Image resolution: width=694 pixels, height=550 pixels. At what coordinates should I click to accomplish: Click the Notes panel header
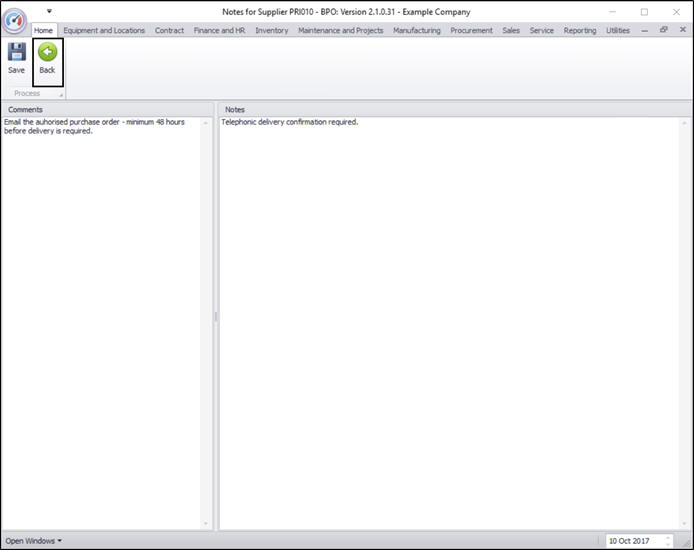tap(455, 109)
